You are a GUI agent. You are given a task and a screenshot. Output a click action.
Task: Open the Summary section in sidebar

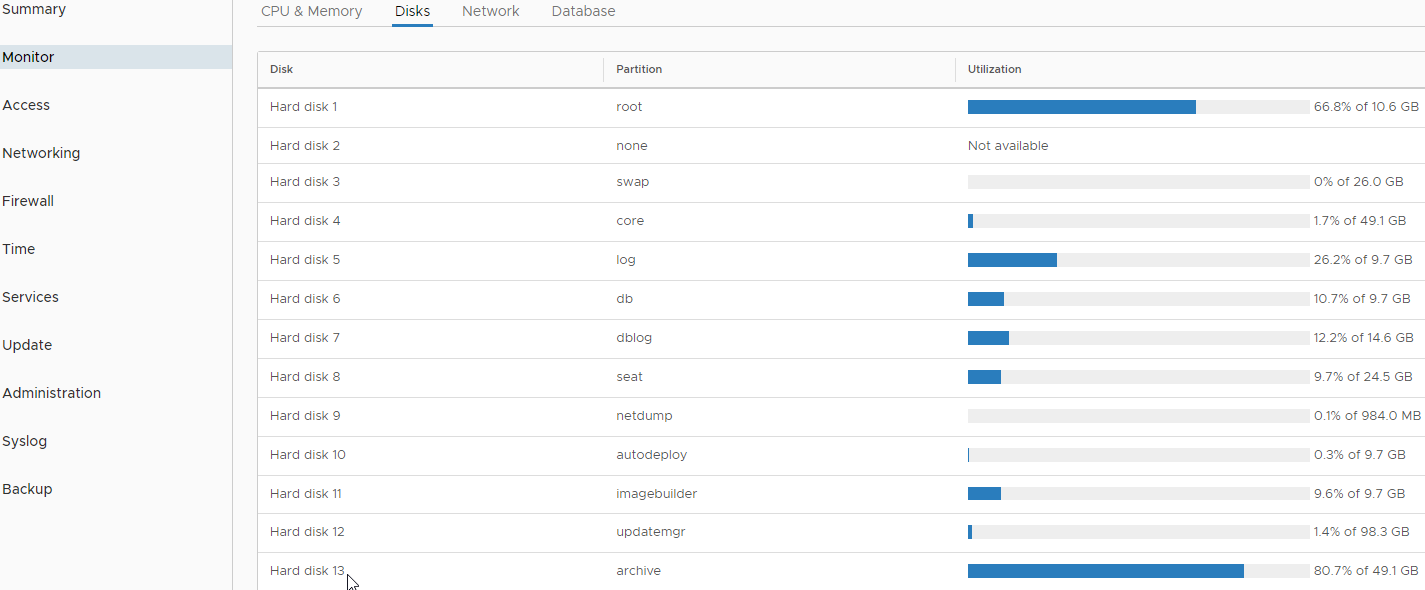point(34,9)
